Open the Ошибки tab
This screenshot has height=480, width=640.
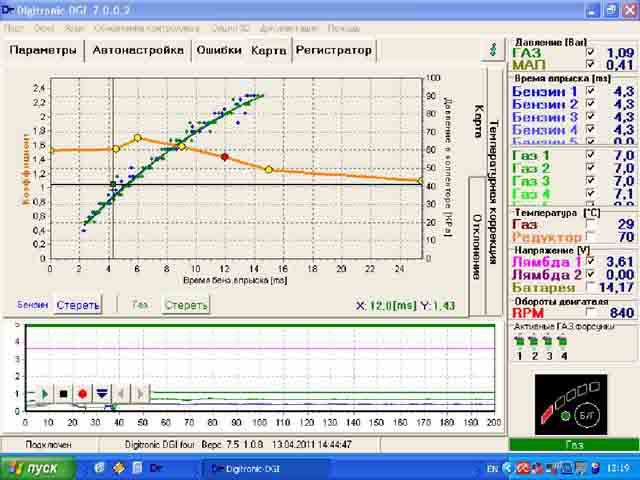click(x=218, y=50)
